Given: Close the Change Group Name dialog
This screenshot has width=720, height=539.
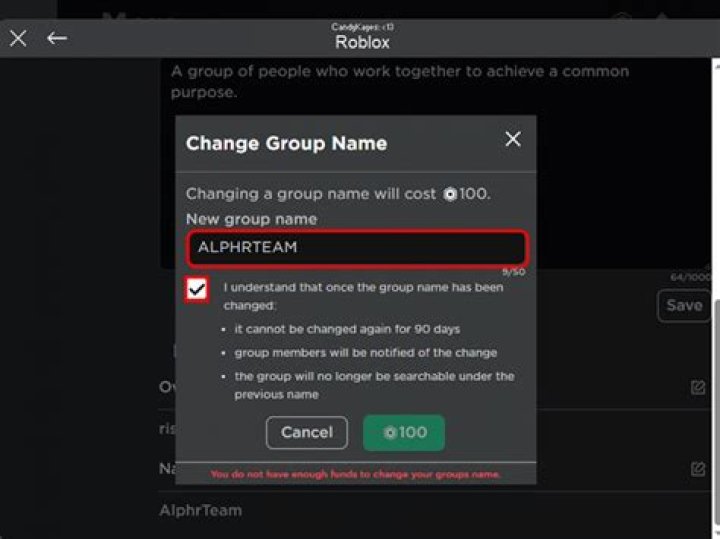Looking at the screenshot, I should [x=513, y=139].
